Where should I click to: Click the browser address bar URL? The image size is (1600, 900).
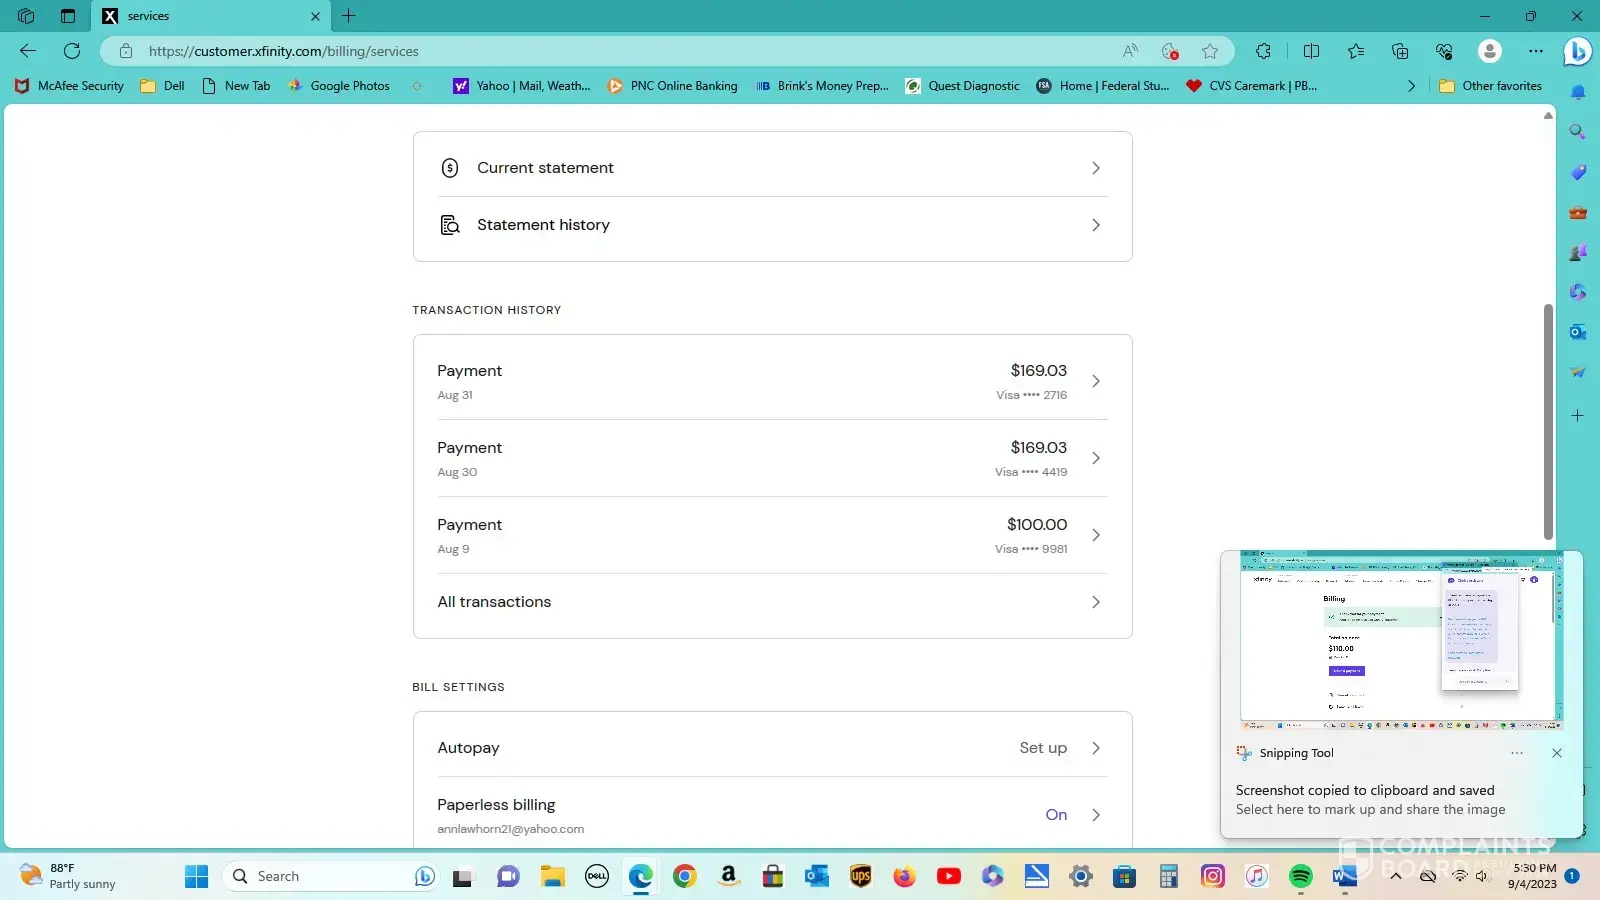click(284, 51)
